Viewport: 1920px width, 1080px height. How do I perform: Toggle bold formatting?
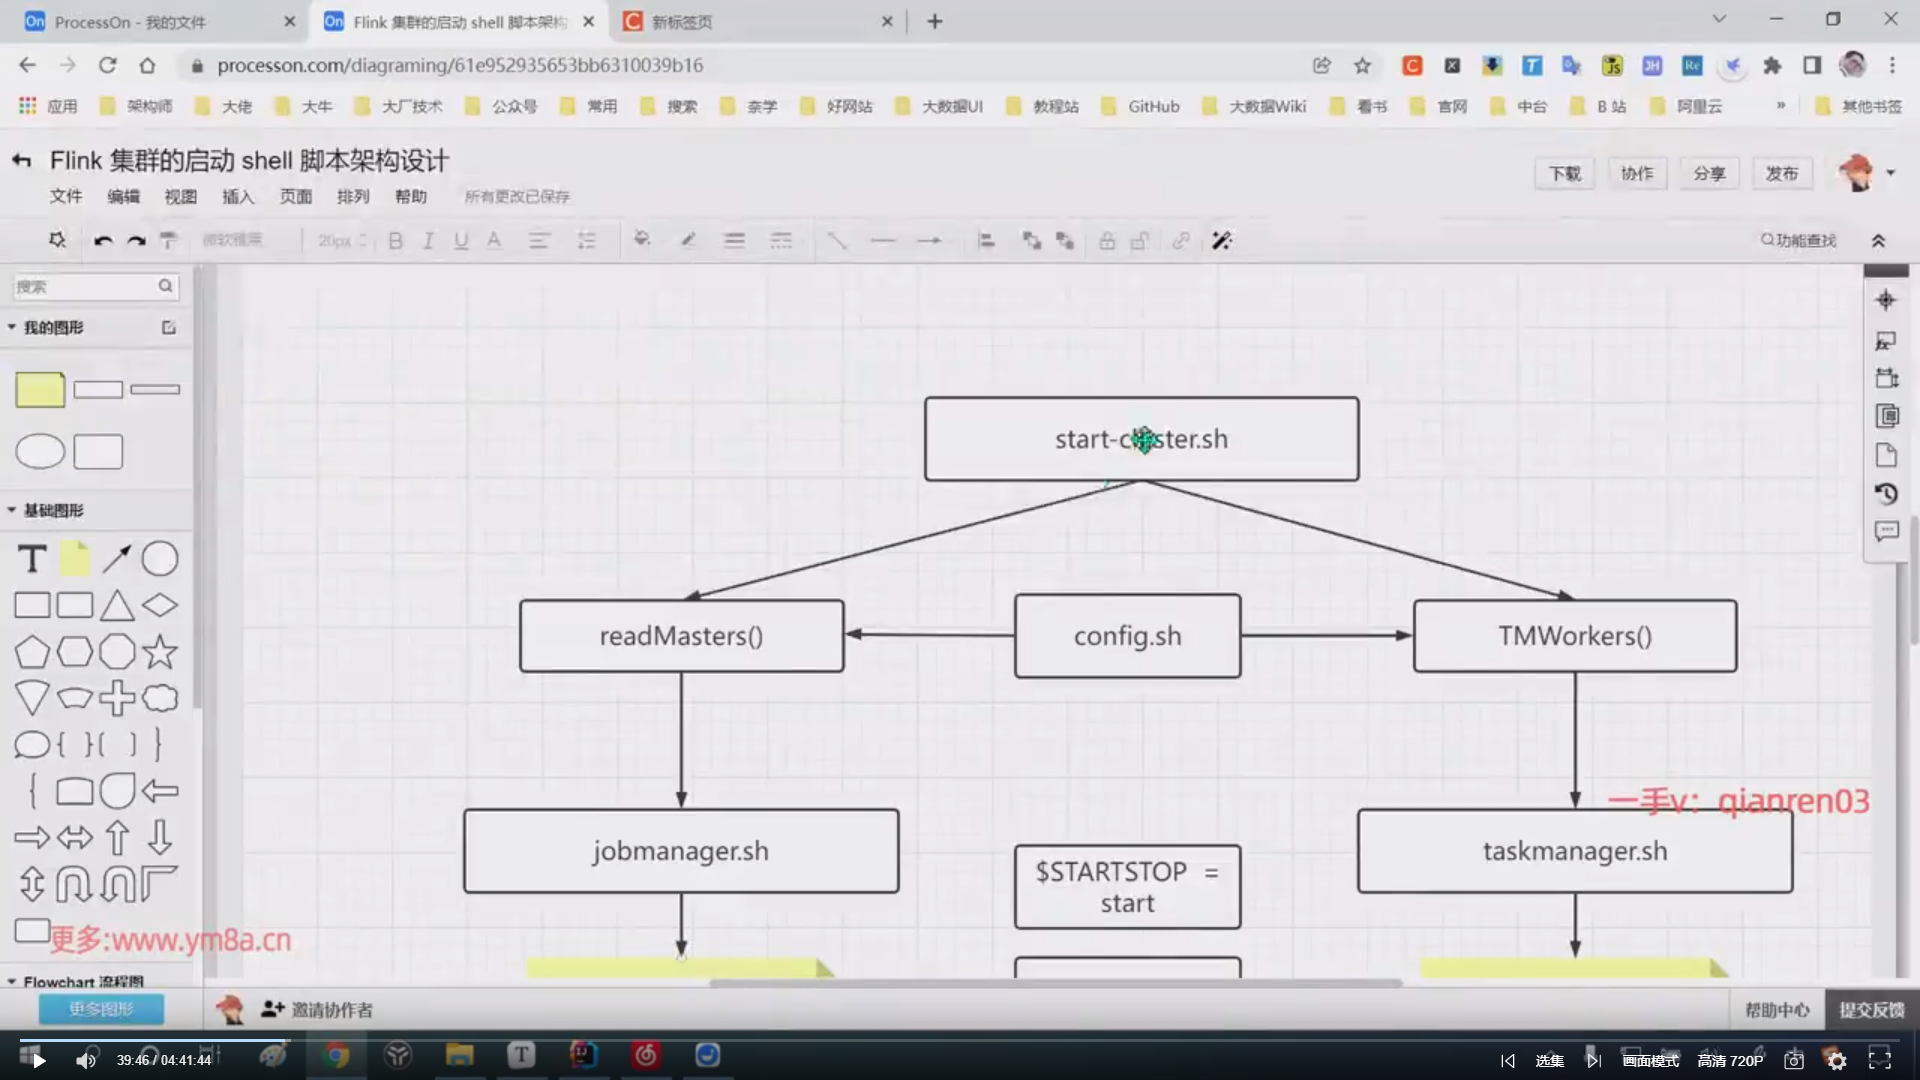click(396, 240)
